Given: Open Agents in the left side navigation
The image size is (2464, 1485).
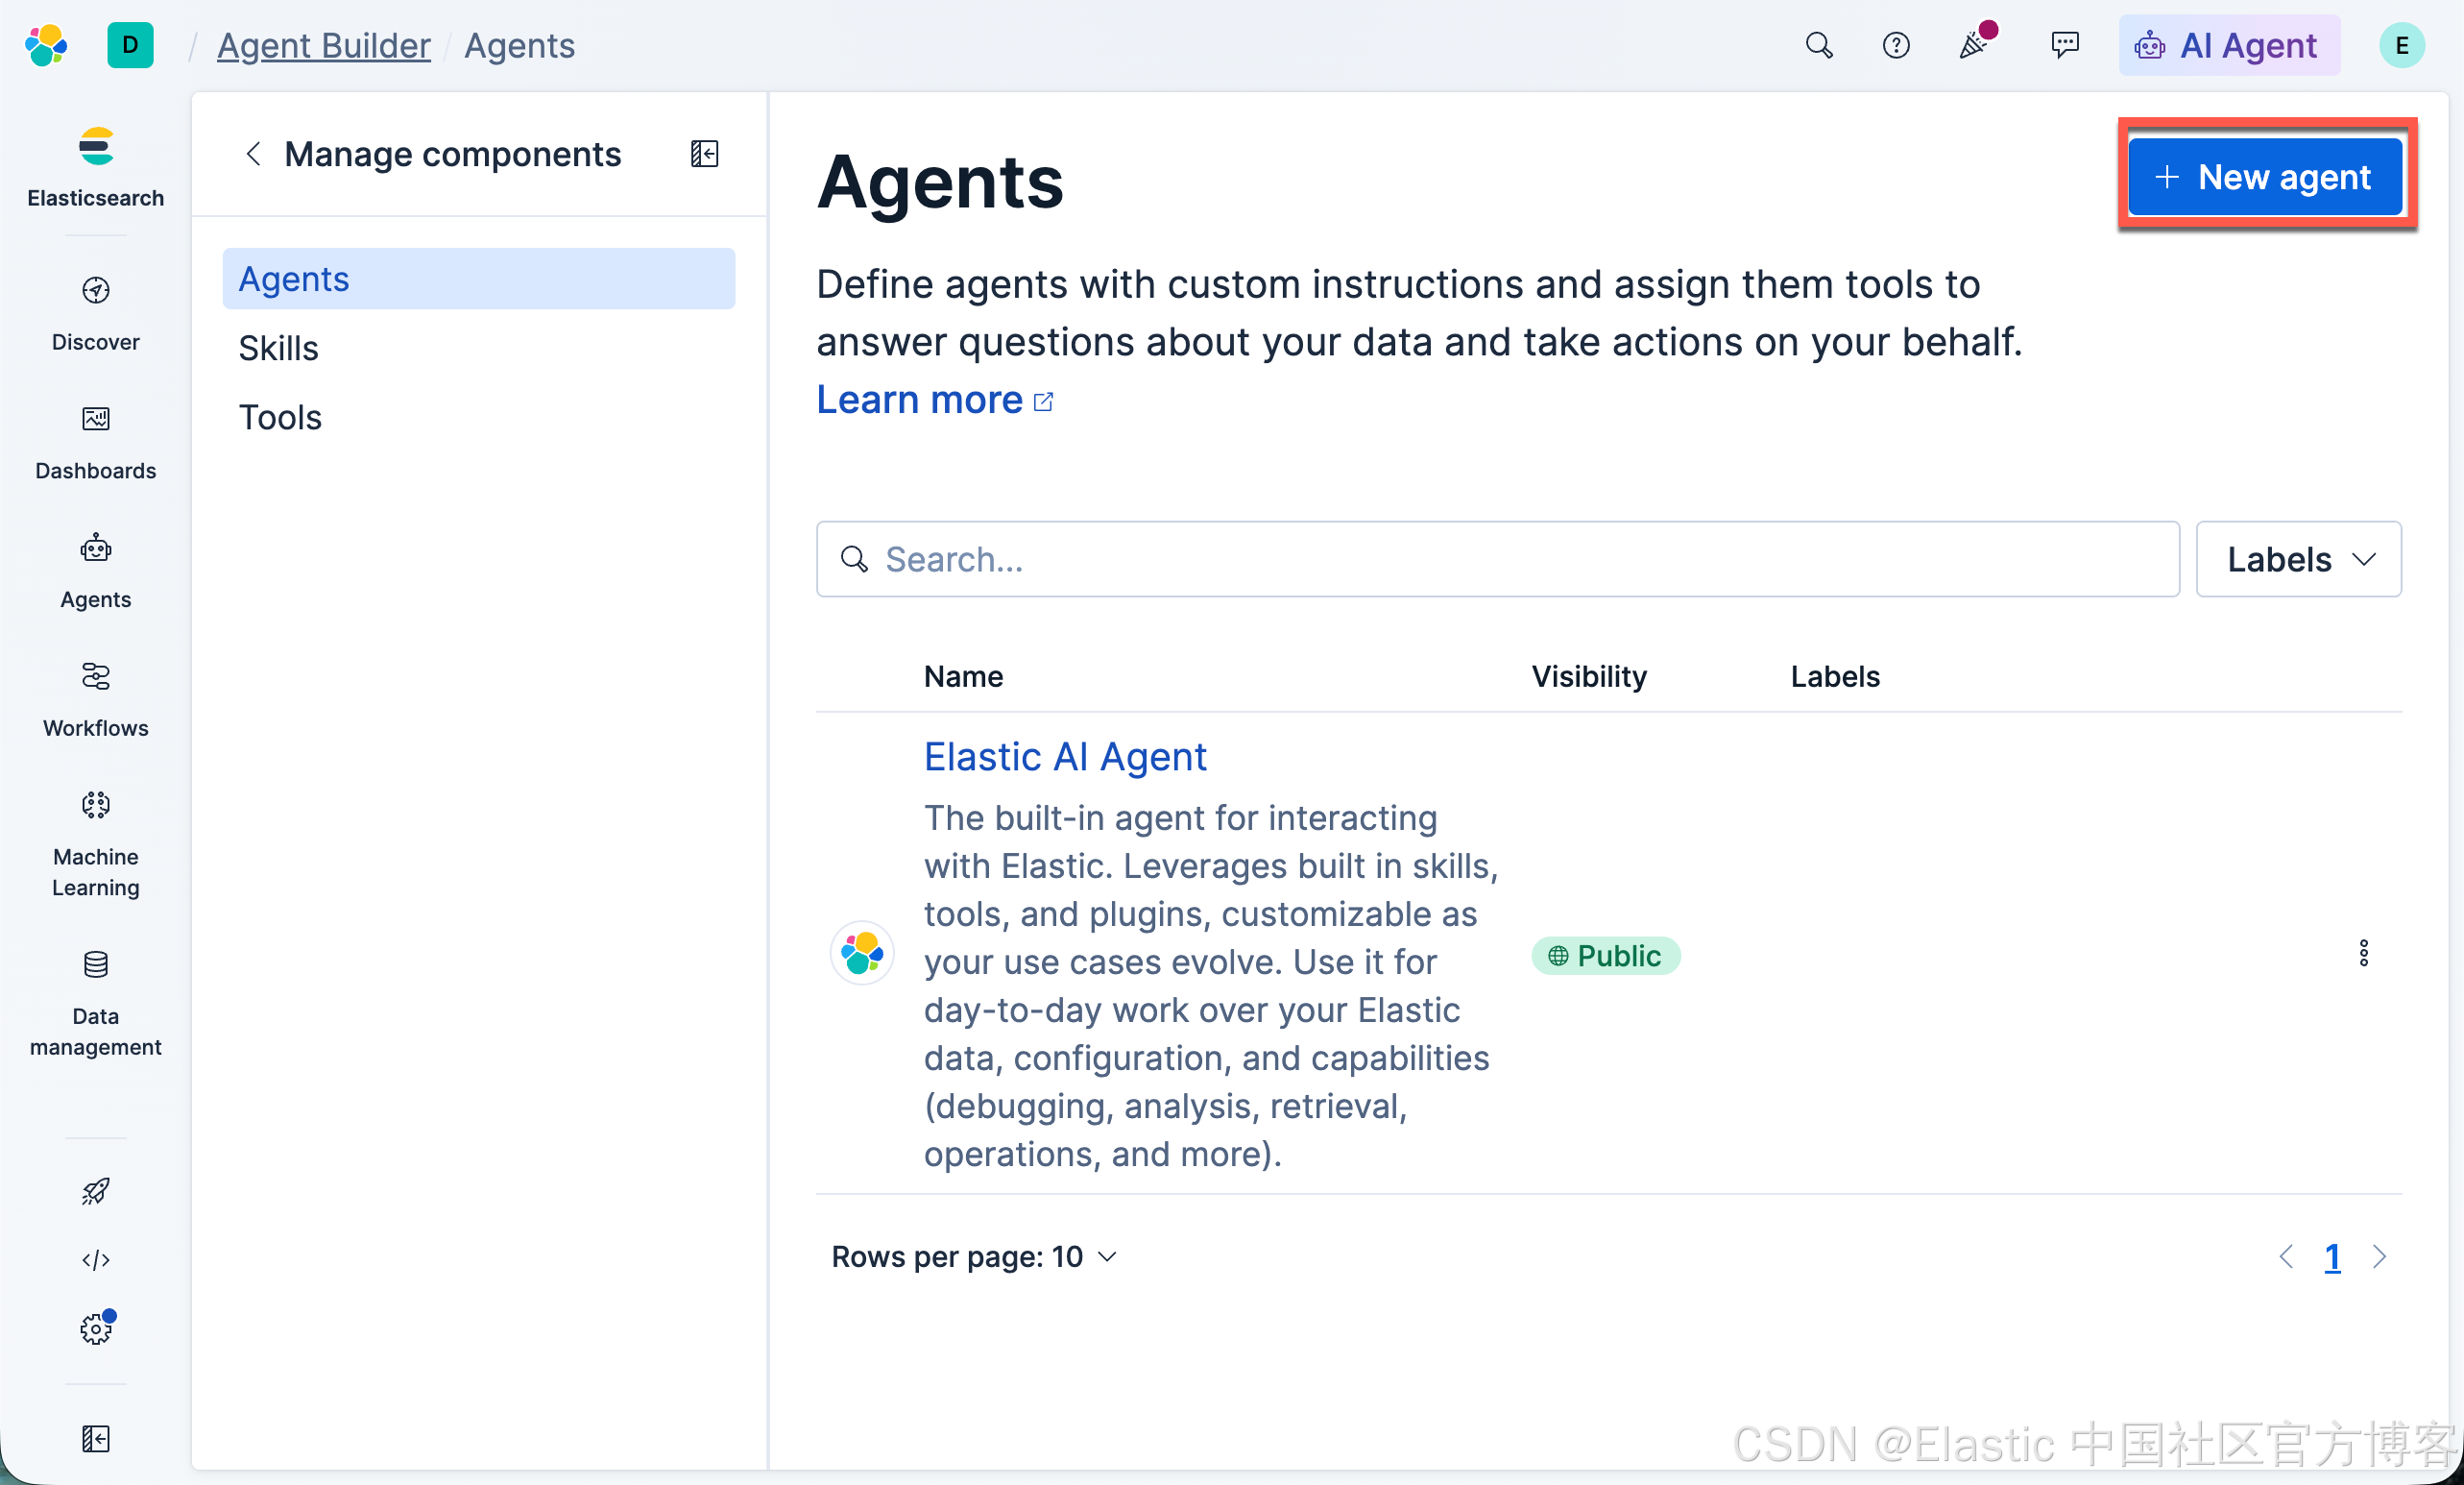Looking at the screenshot, I should pyautogui.click(x=96, y=571).
